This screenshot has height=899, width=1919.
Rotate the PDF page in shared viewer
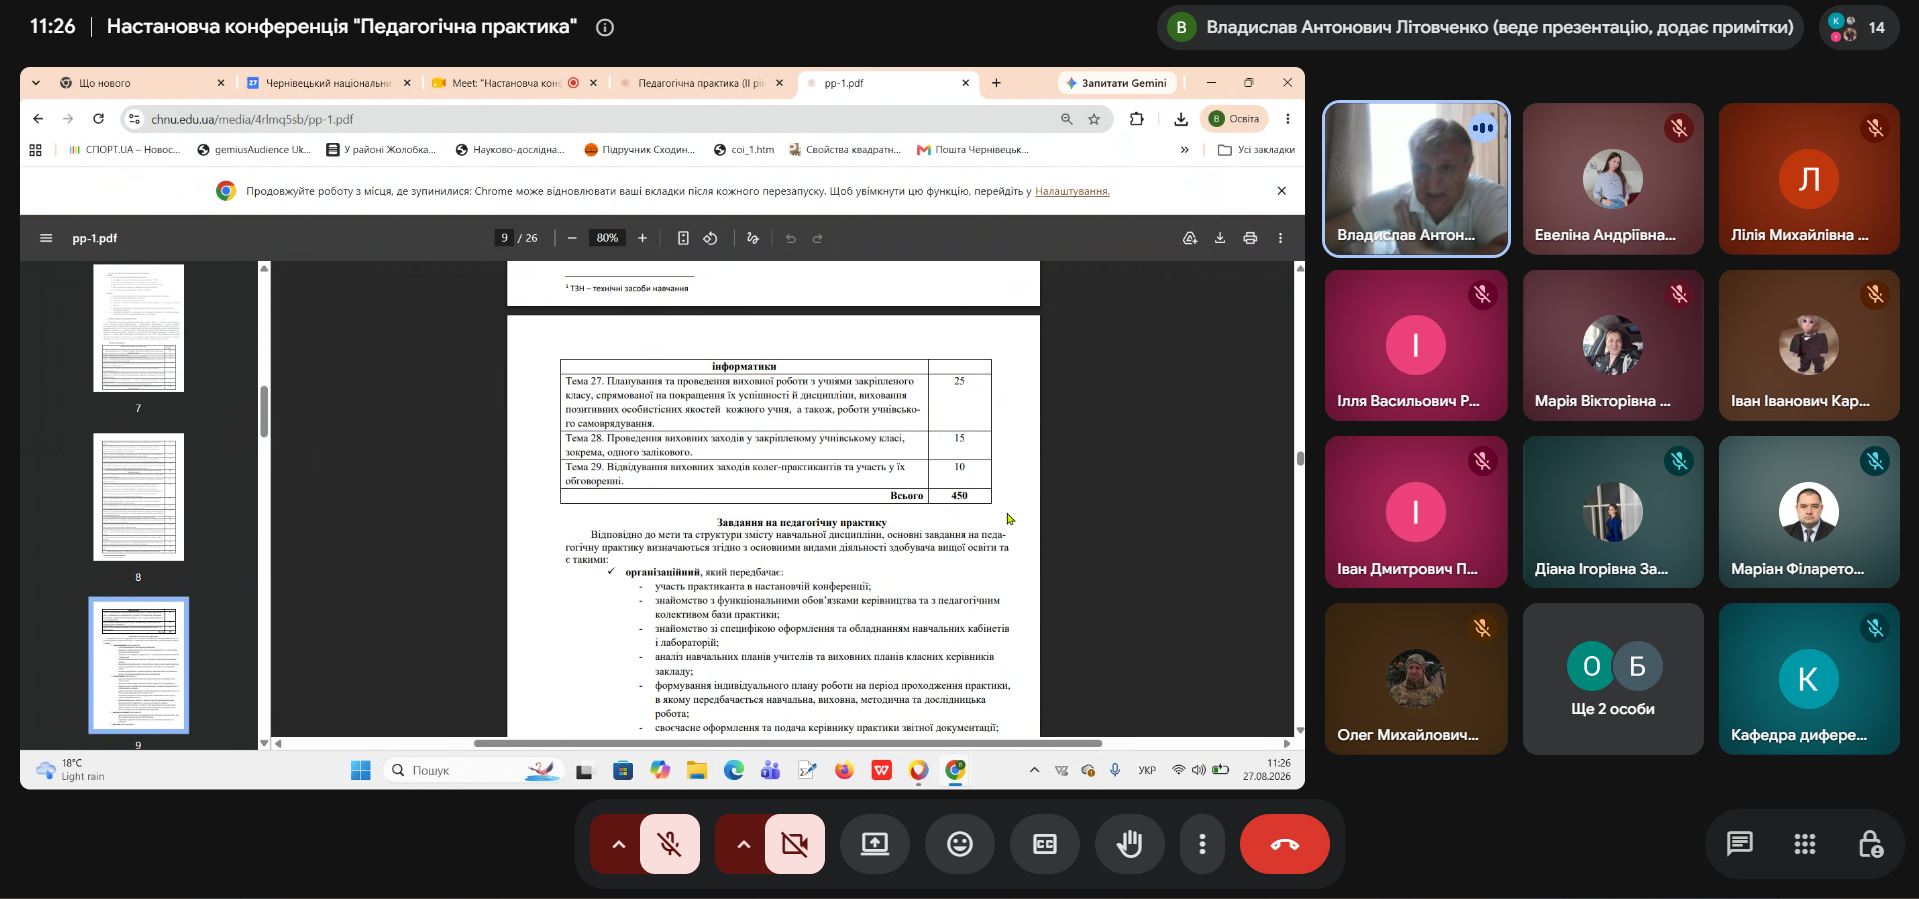710,238
